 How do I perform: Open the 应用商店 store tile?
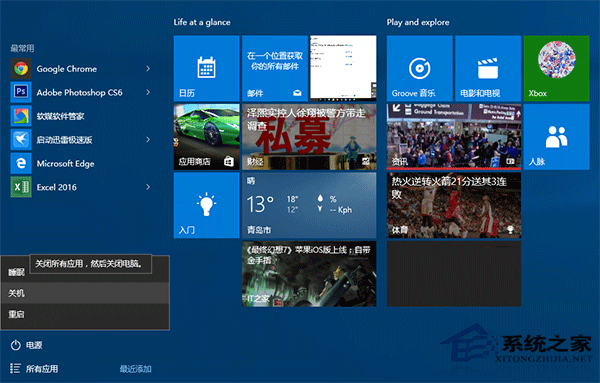point(207,137)
